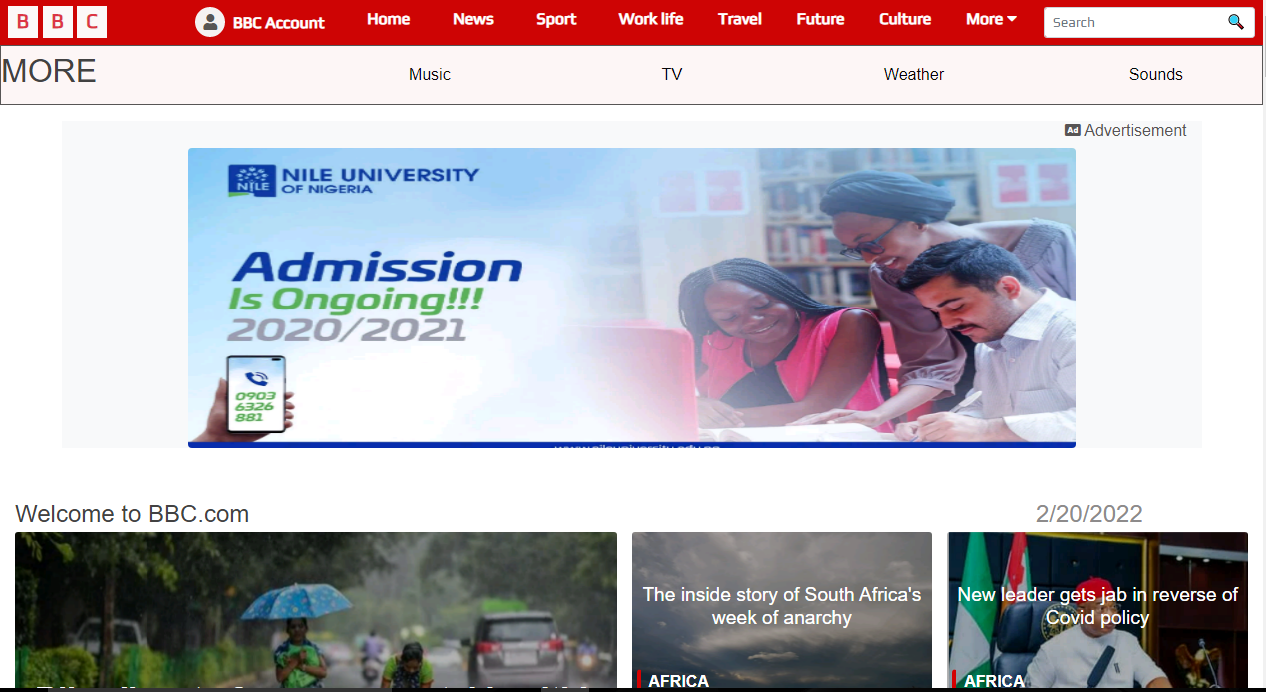Open 'New leader gets jab in reverse of Covid policy'
This screenshot has height=692, width=1266.
1098,606
